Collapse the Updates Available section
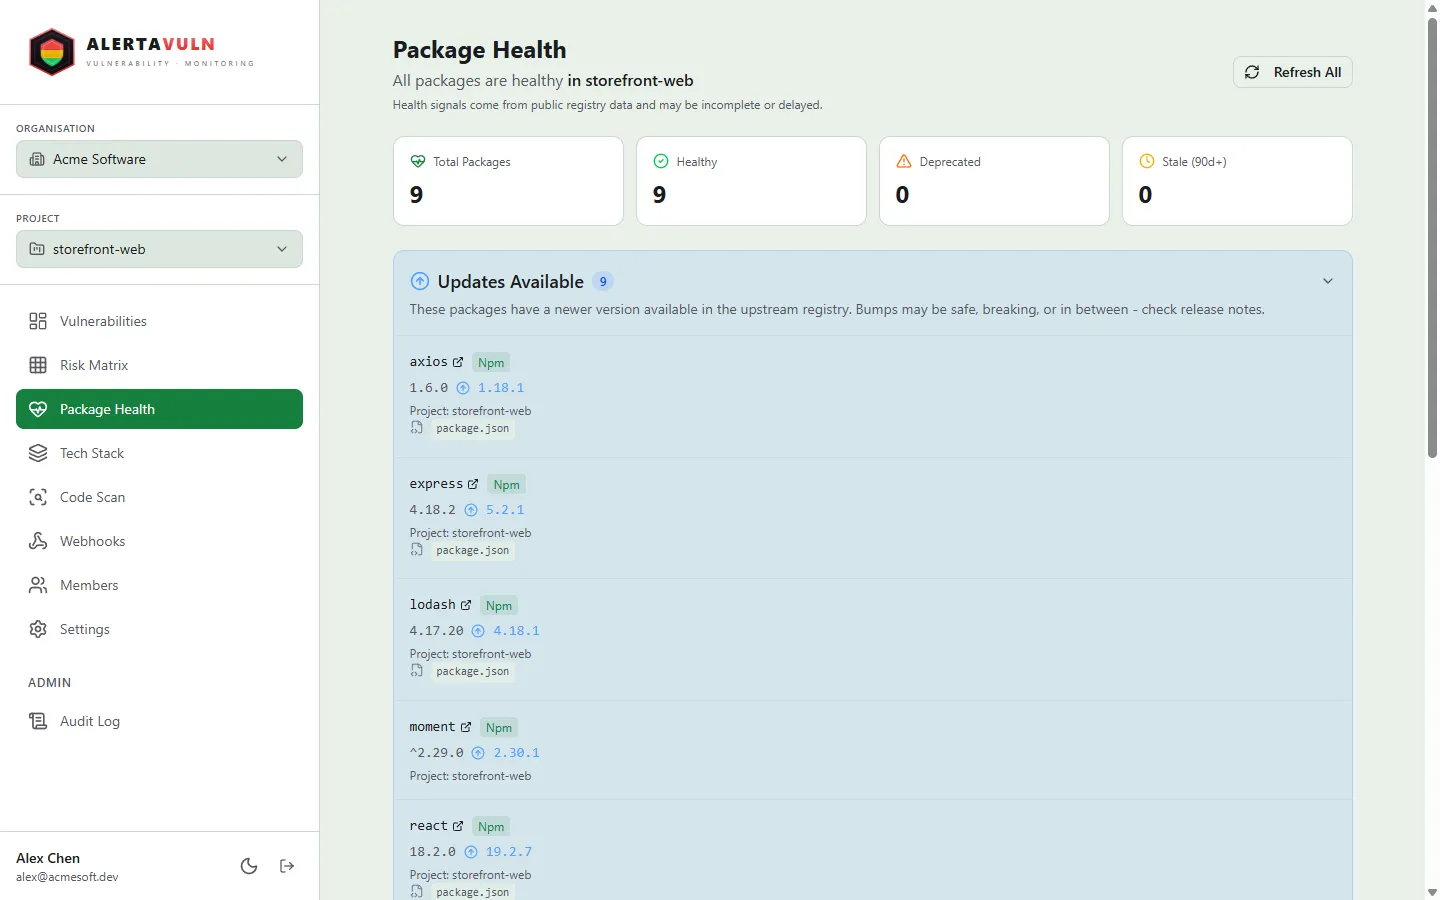 click(x=1328, y=281)
